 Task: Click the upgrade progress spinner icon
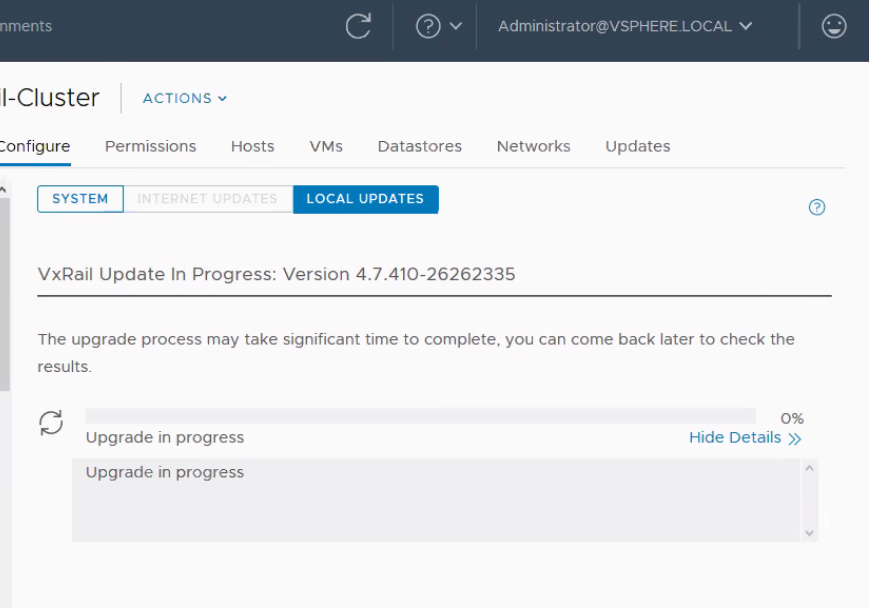tap(51, 422)
